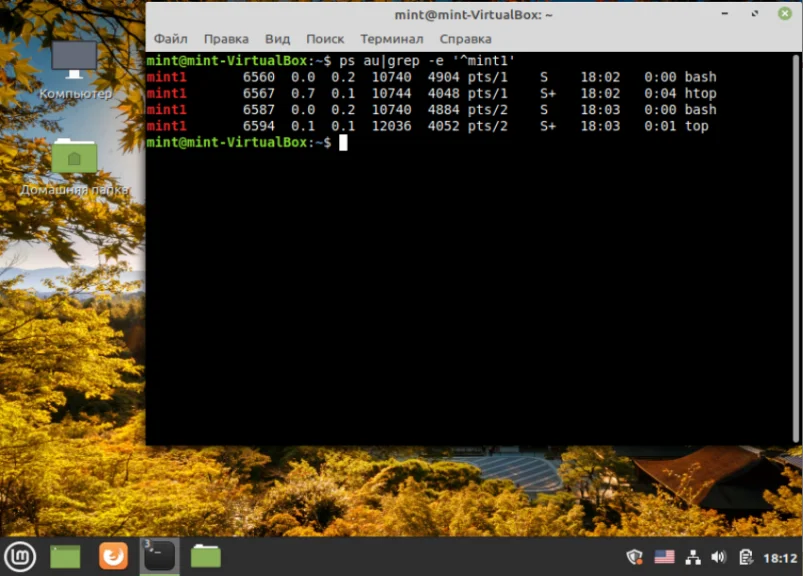Open the volume control tray icon
Screen dimensions: 803x576
pyautogui.click(x=719, y=557)
